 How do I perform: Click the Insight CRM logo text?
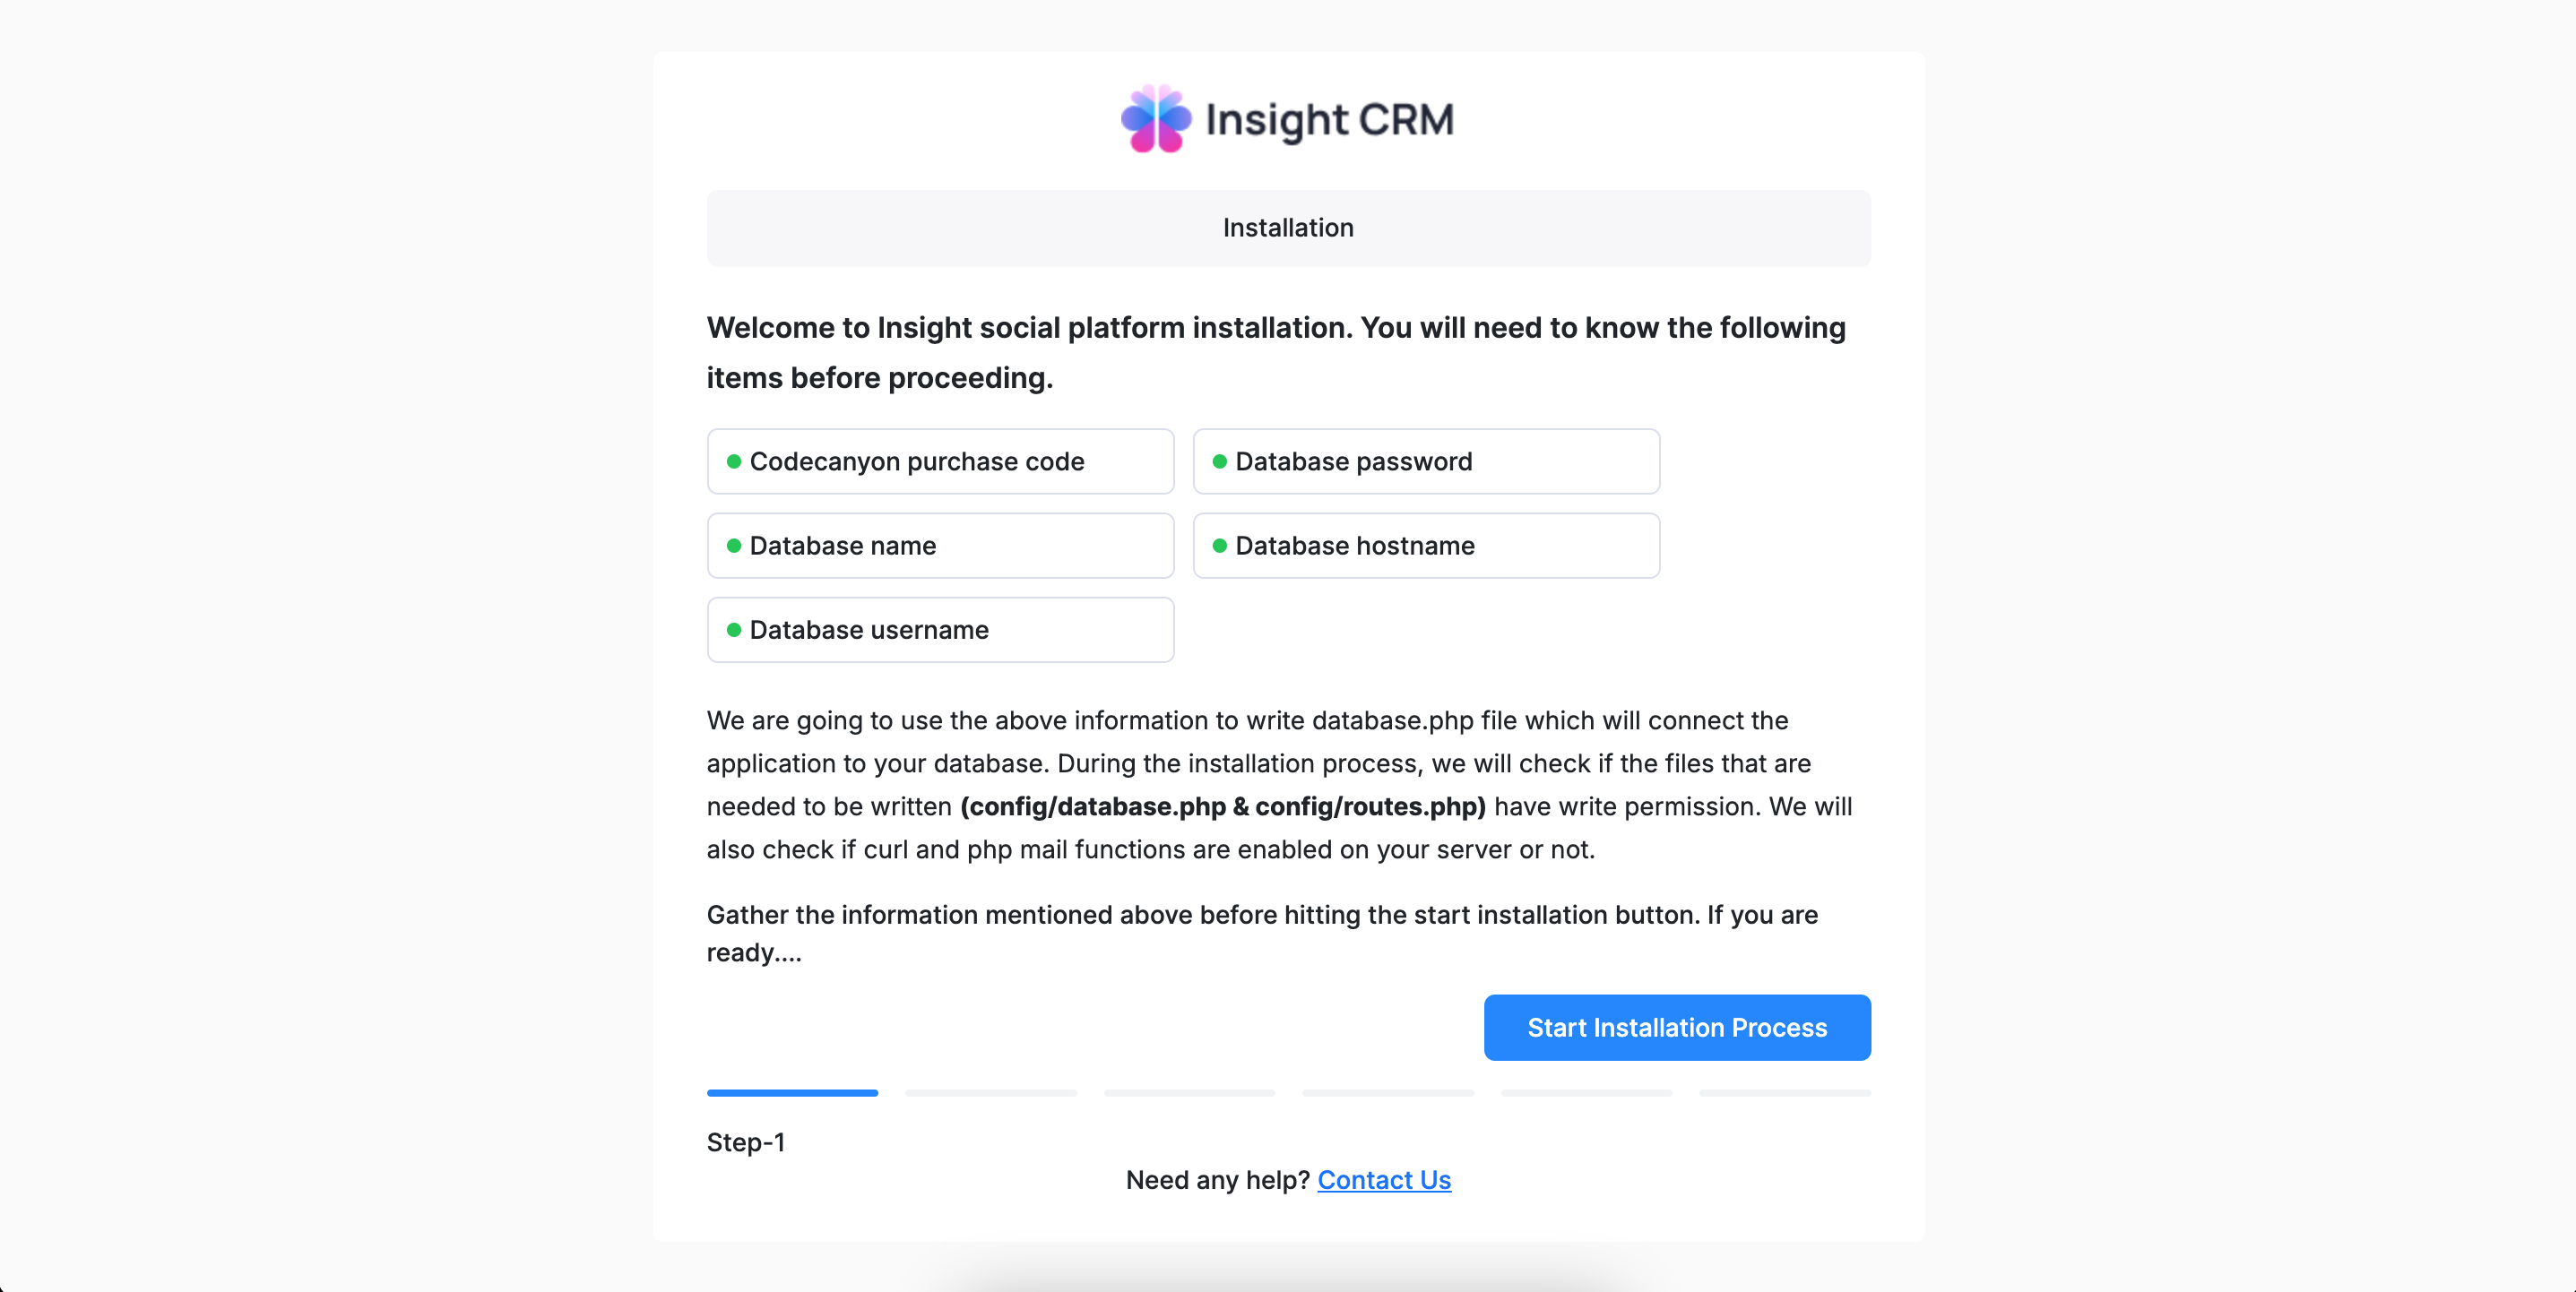coord(1329,119)
